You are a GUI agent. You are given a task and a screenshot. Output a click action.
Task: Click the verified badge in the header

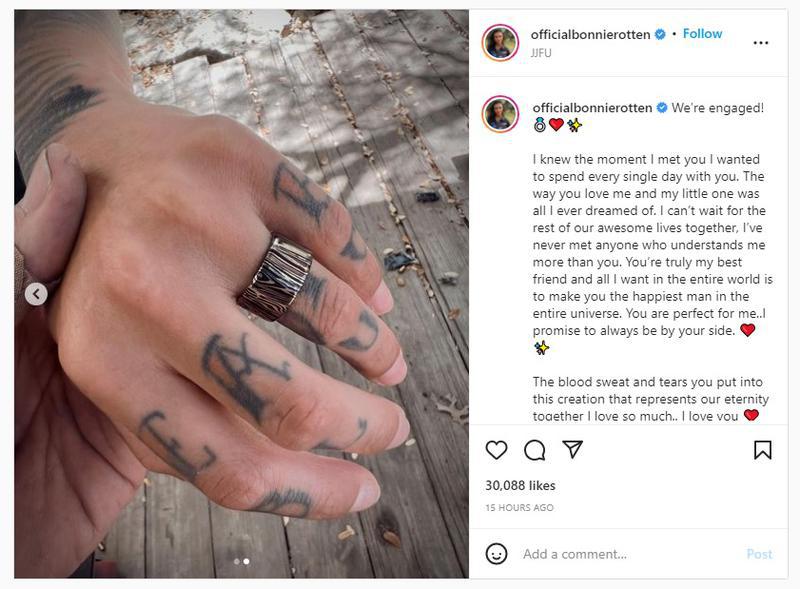pyautogui.click(x=660, y=34)
